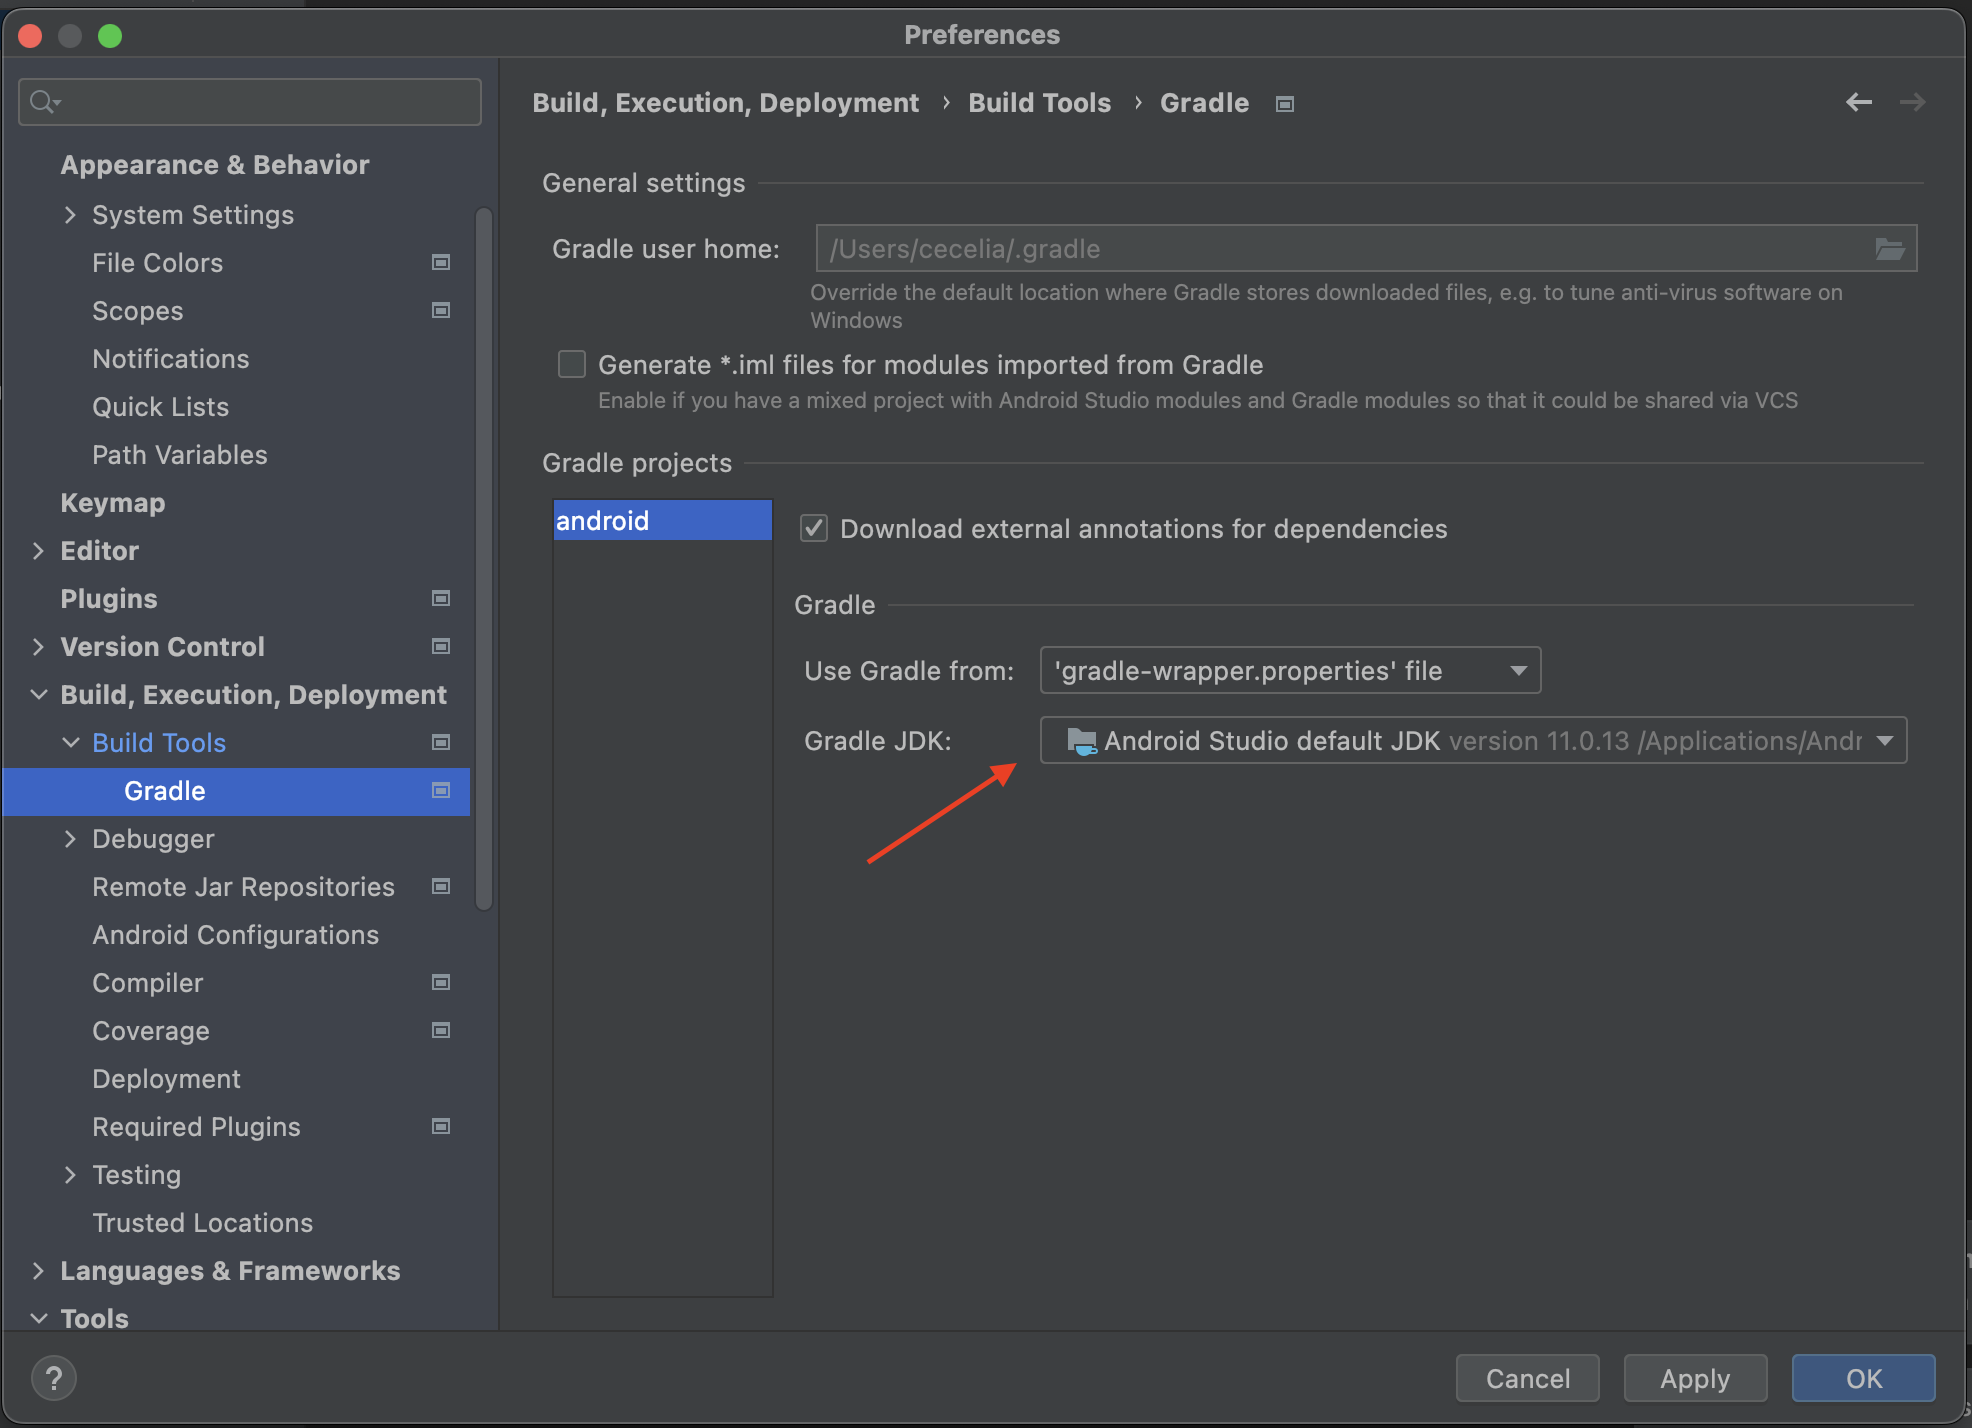The image size is (1972, 1428).
Task: Enable Generate *.iml files for imported modules
Action: click(571, 364)
